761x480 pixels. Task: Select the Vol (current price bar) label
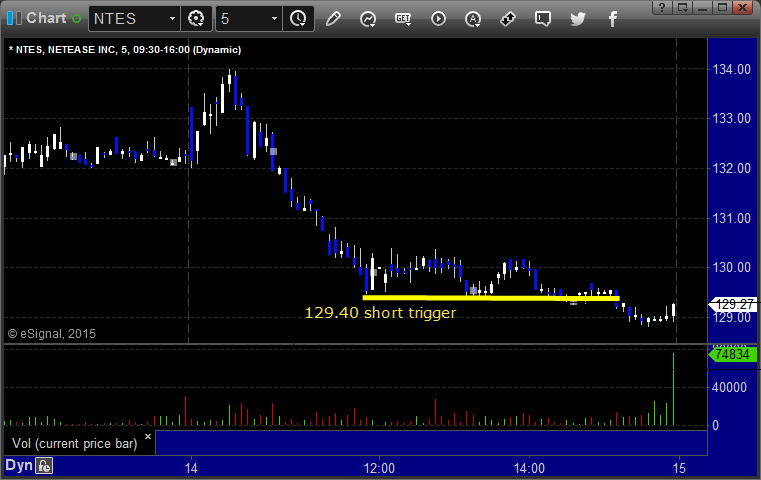point(74,444)
